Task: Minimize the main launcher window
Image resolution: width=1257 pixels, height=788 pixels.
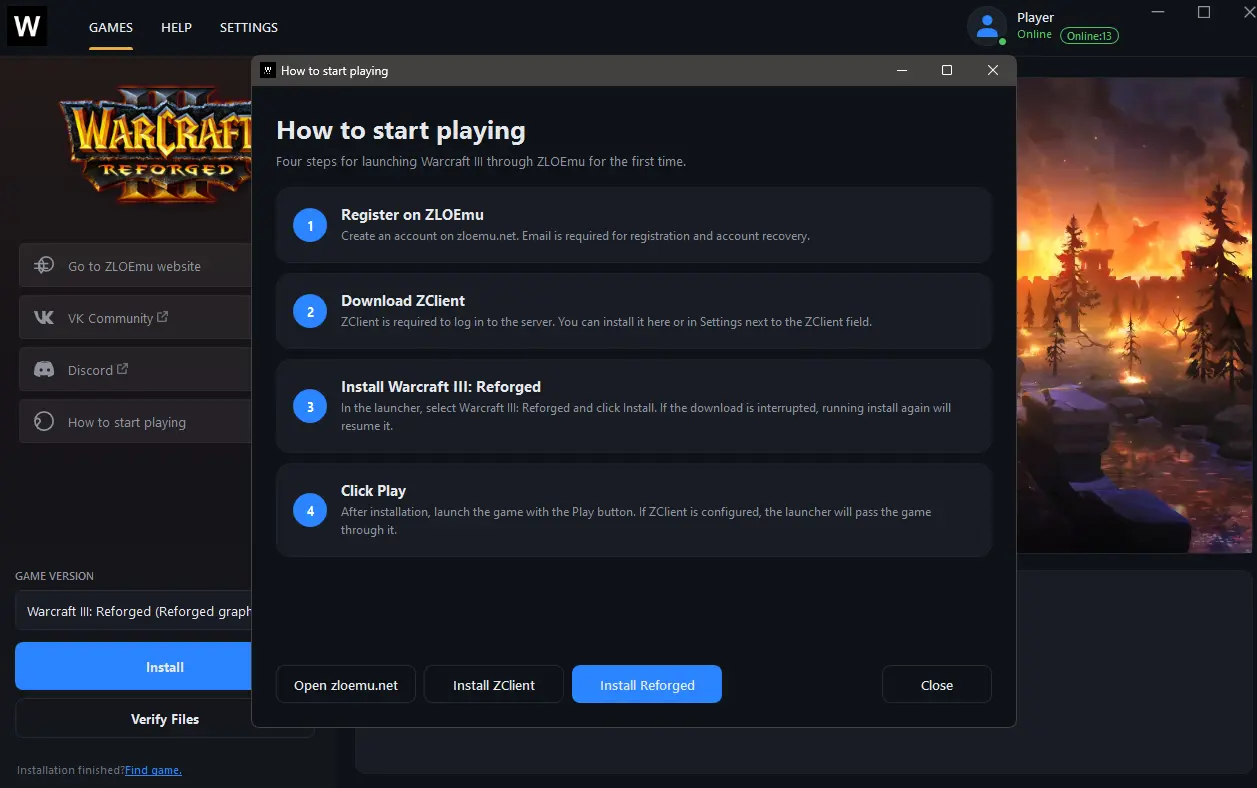Action: pyautogui.click(x=1157, y=13)
